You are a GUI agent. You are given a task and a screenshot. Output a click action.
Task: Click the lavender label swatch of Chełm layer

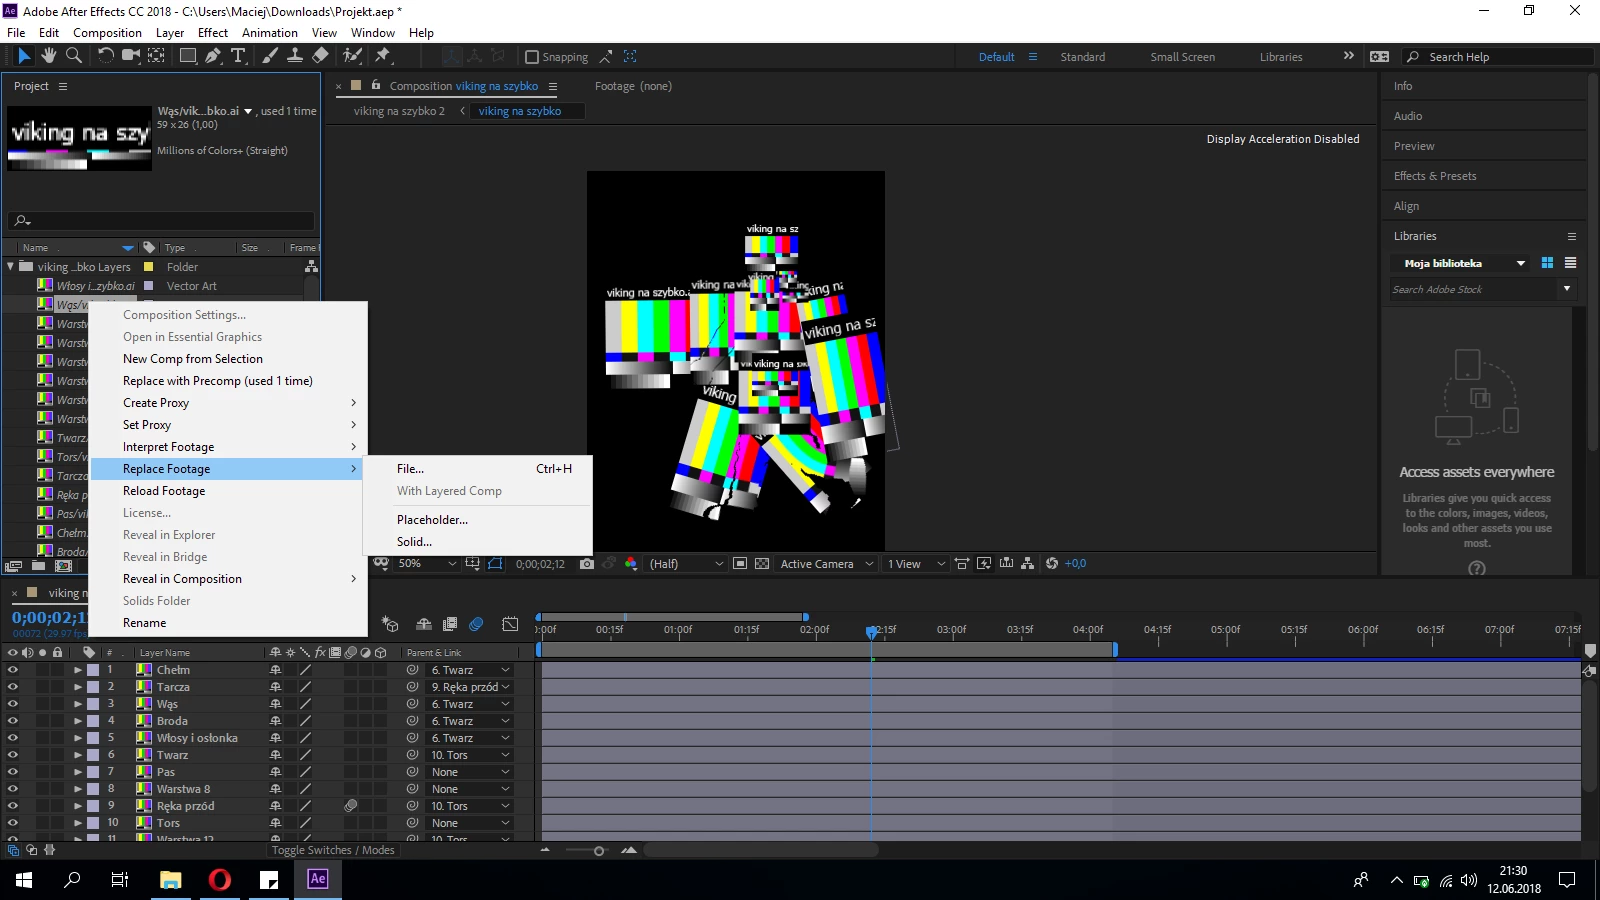point(93,670)
